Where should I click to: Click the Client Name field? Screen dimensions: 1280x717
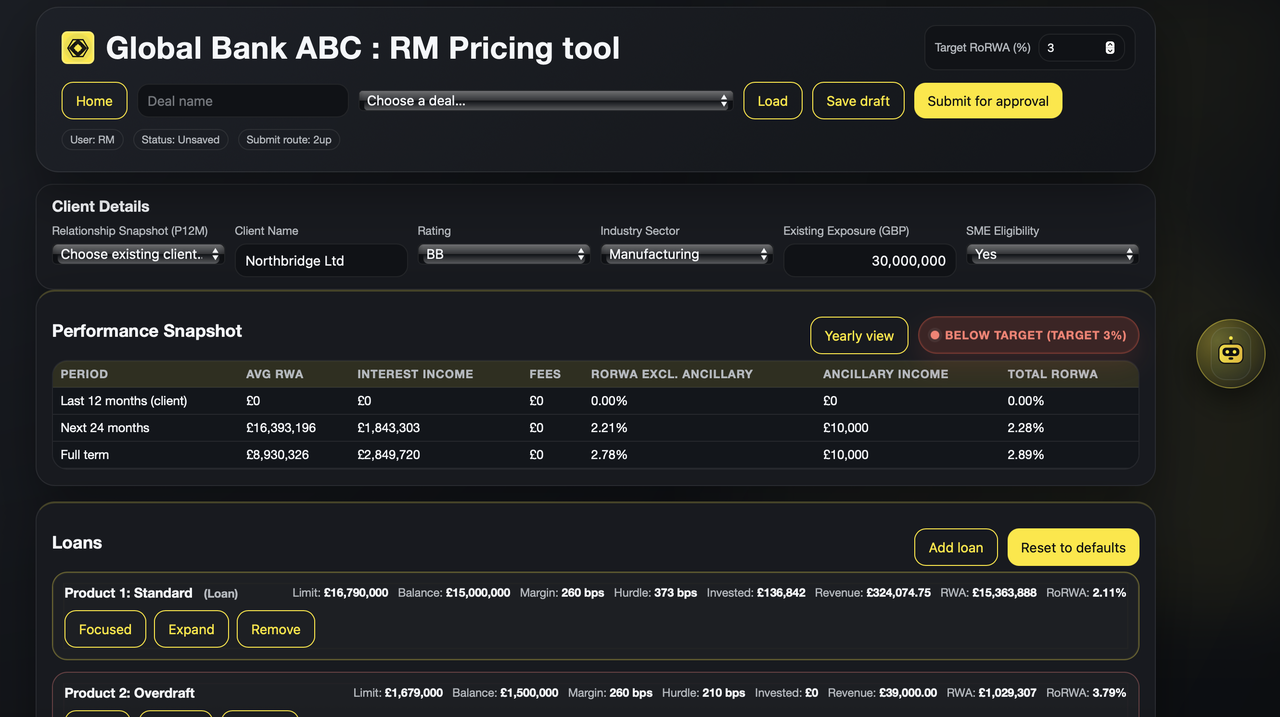pos(320,261)
